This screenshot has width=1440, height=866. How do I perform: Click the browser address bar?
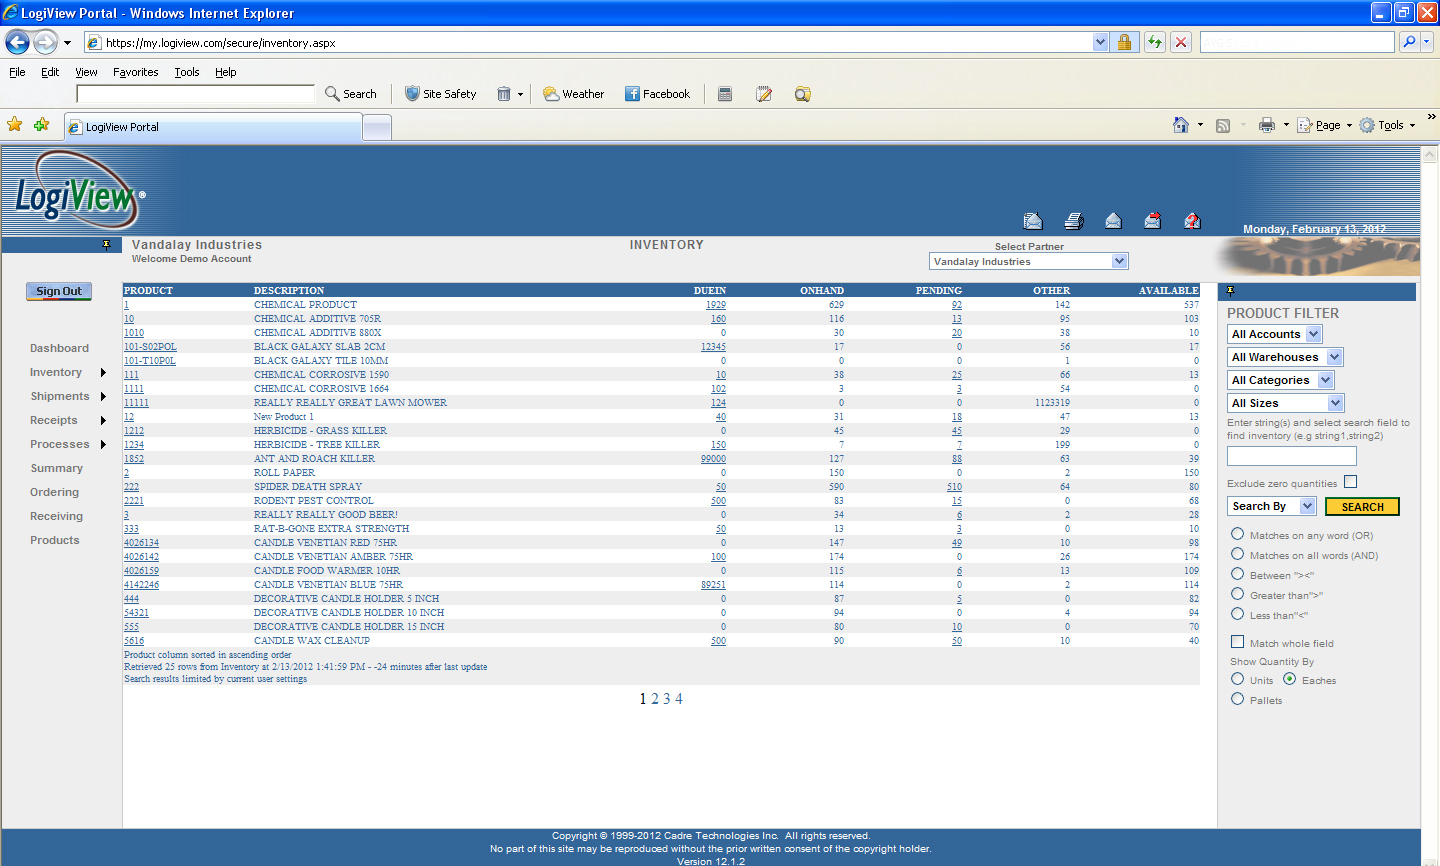[x=597, y=42]
